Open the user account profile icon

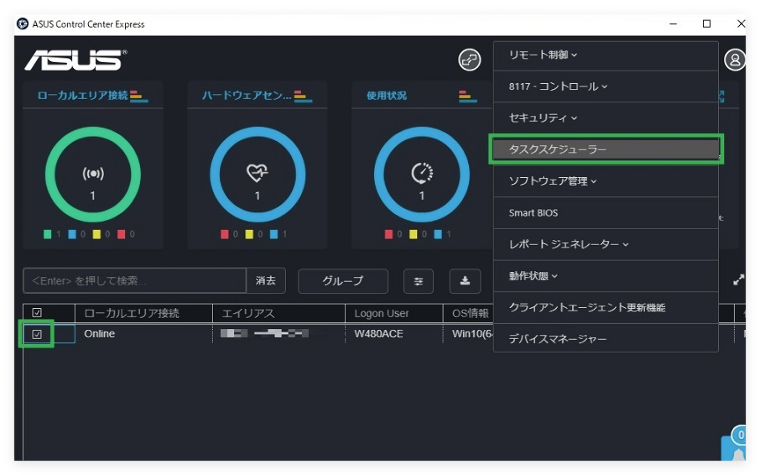(735, 60)
